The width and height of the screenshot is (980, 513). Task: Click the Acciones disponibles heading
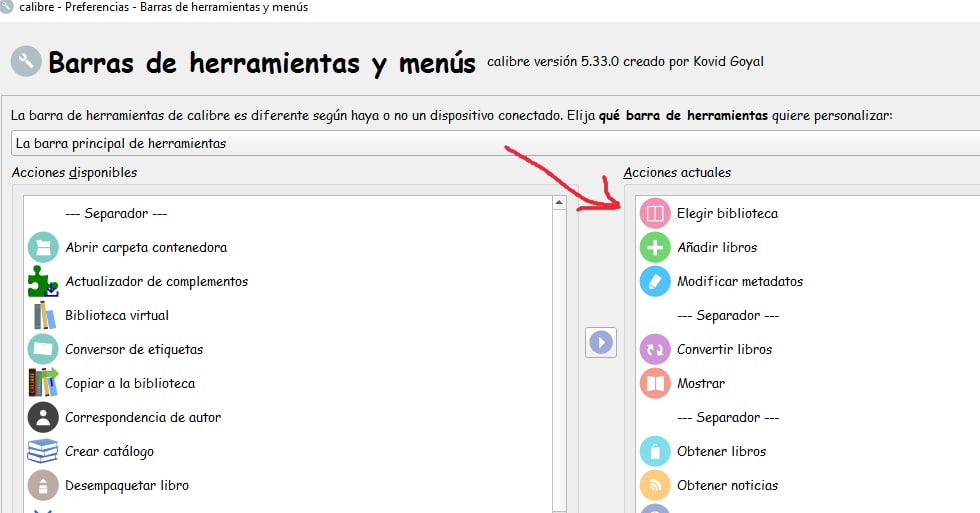click(x=74, y=172)
